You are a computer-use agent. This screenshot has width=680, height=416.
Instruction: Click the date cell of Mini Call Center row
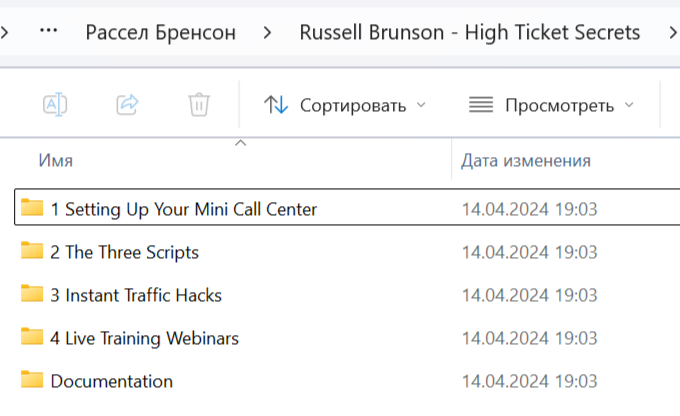tap(530, 209)
